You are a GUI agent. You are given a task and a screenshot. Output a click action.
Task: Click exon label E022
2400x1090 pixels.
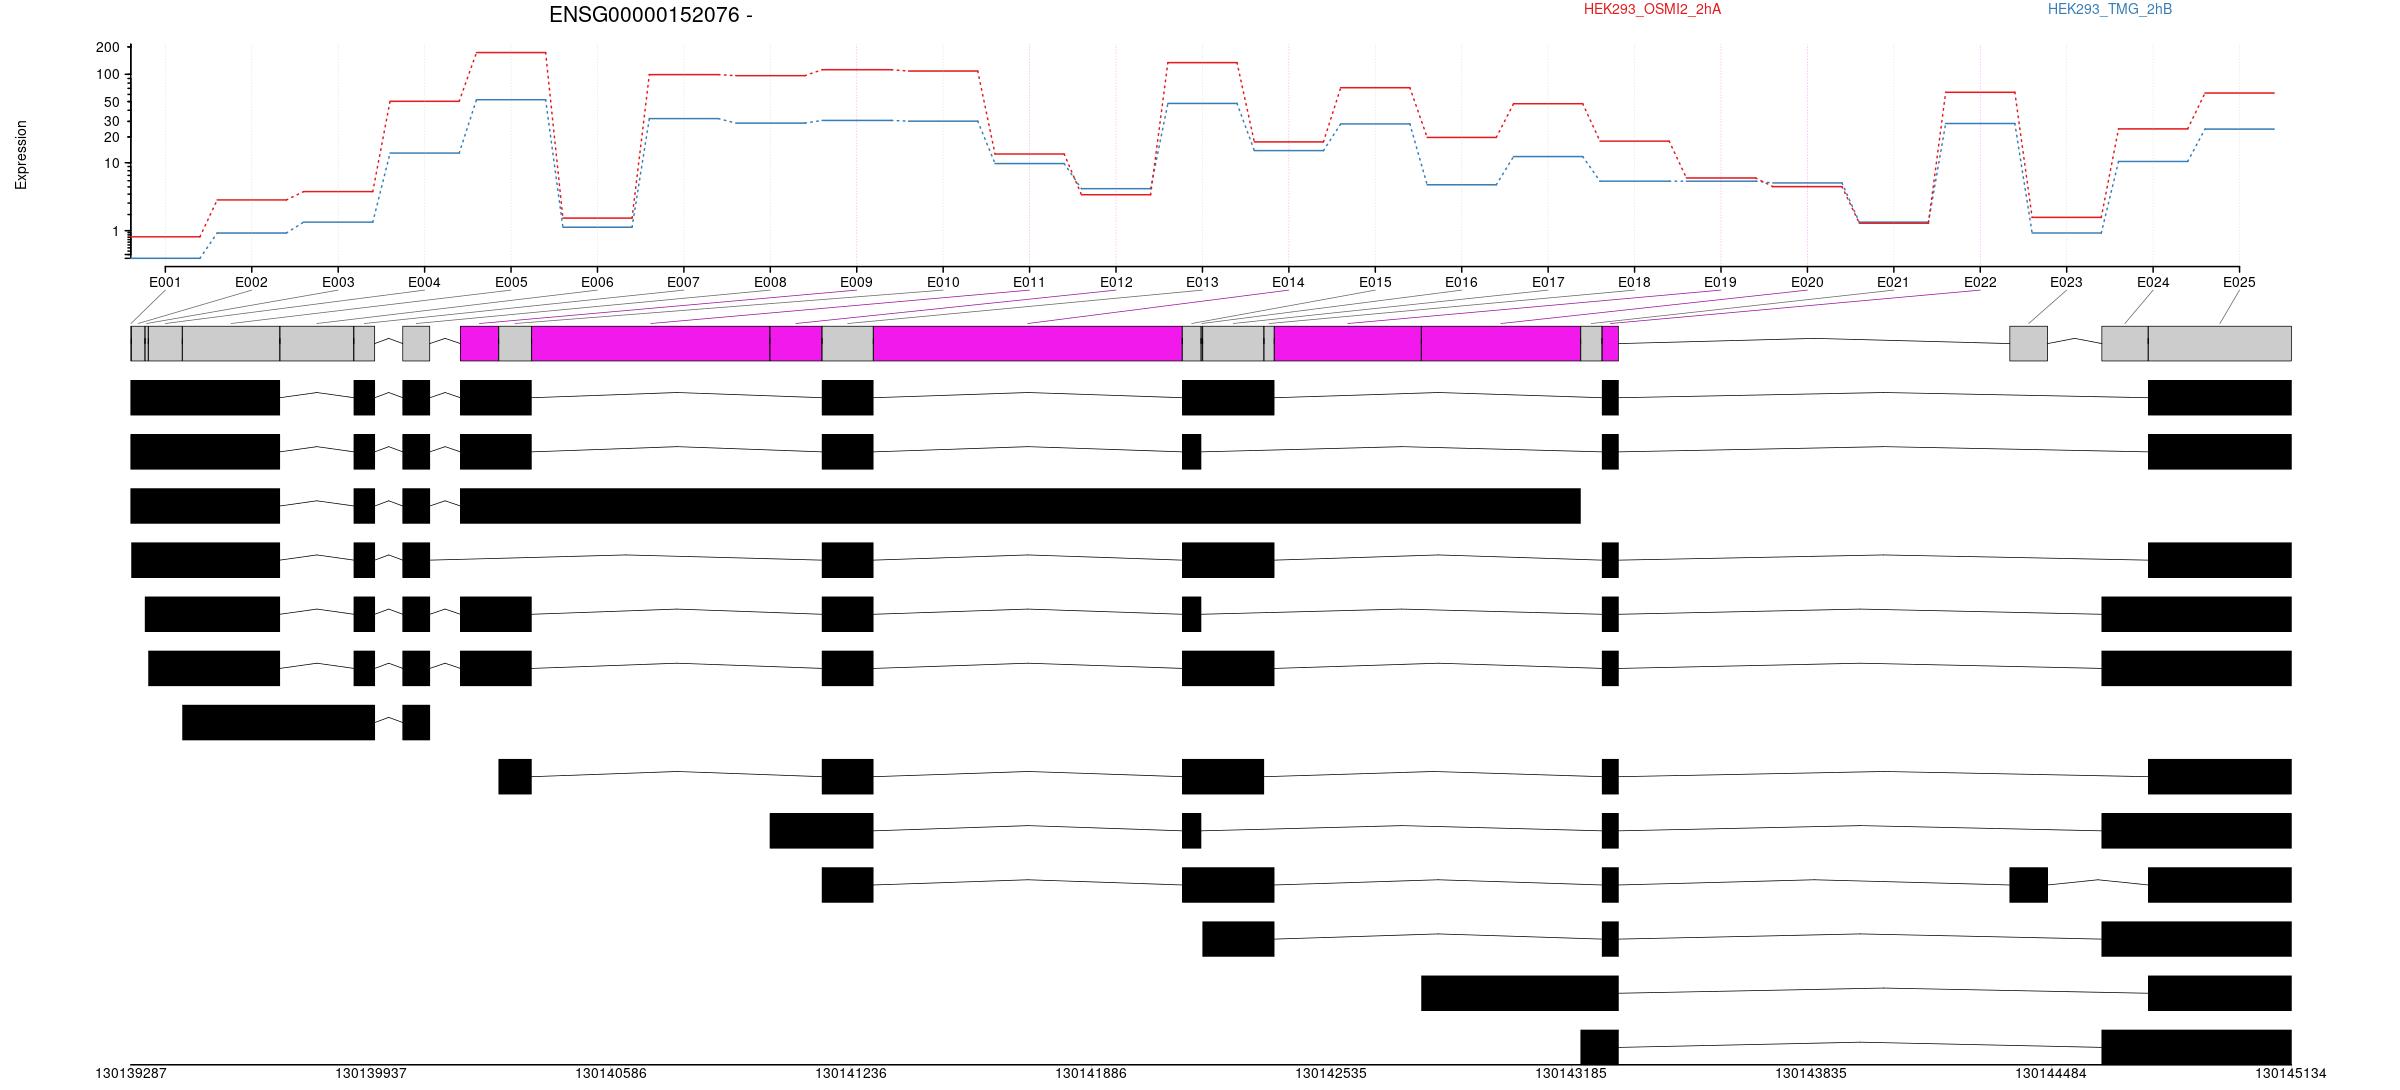click(x=1980, y=282)
